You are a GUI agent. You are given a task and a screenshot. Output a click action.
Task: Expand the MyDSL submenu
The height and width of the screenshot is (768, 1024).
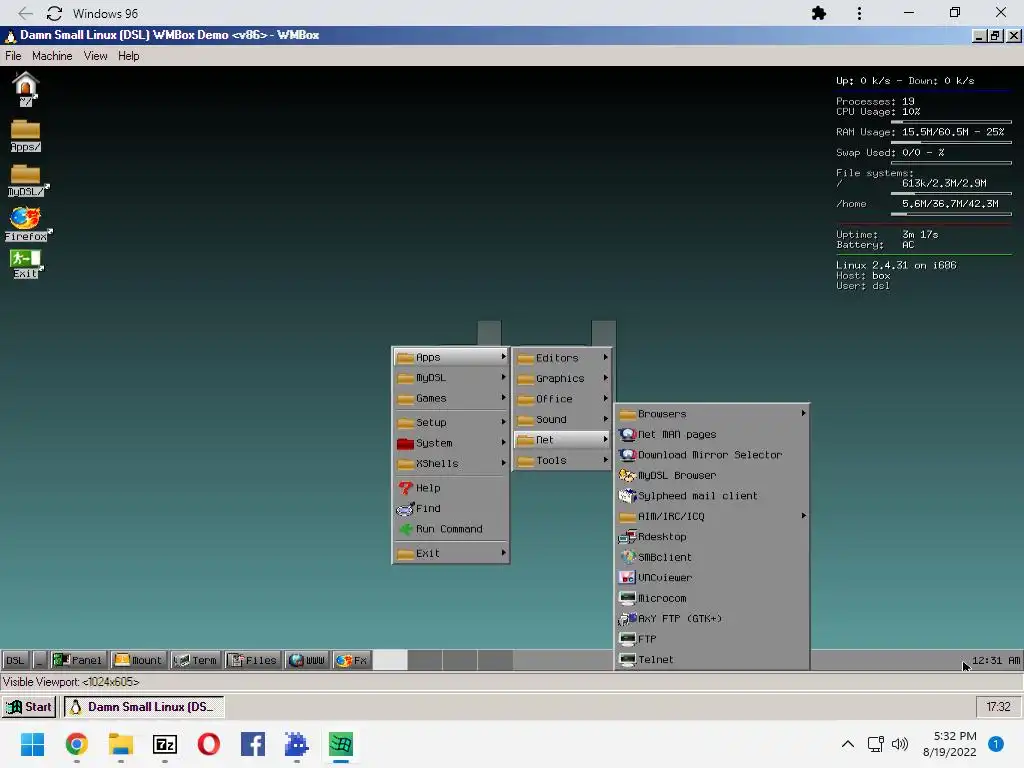click(x=451, y=377)
